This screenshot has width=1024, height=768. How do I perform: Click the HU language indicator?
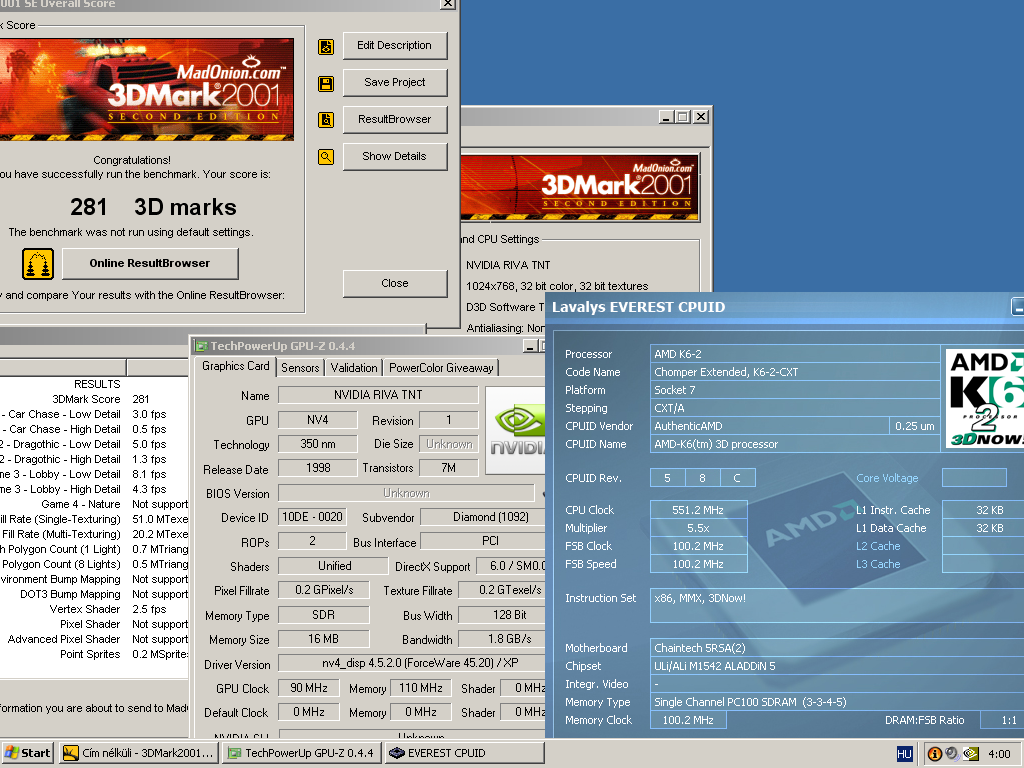click(904, 754)
